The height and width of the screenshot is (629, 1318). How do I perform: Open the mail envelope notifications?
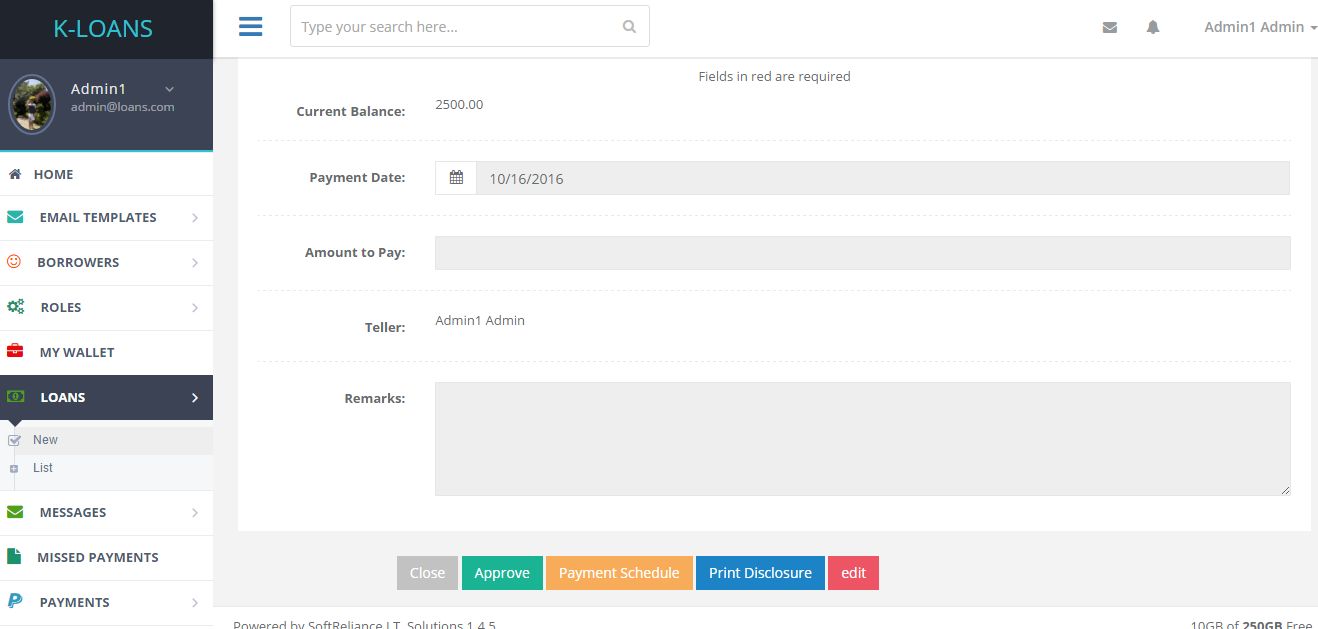coord(1109,28)
